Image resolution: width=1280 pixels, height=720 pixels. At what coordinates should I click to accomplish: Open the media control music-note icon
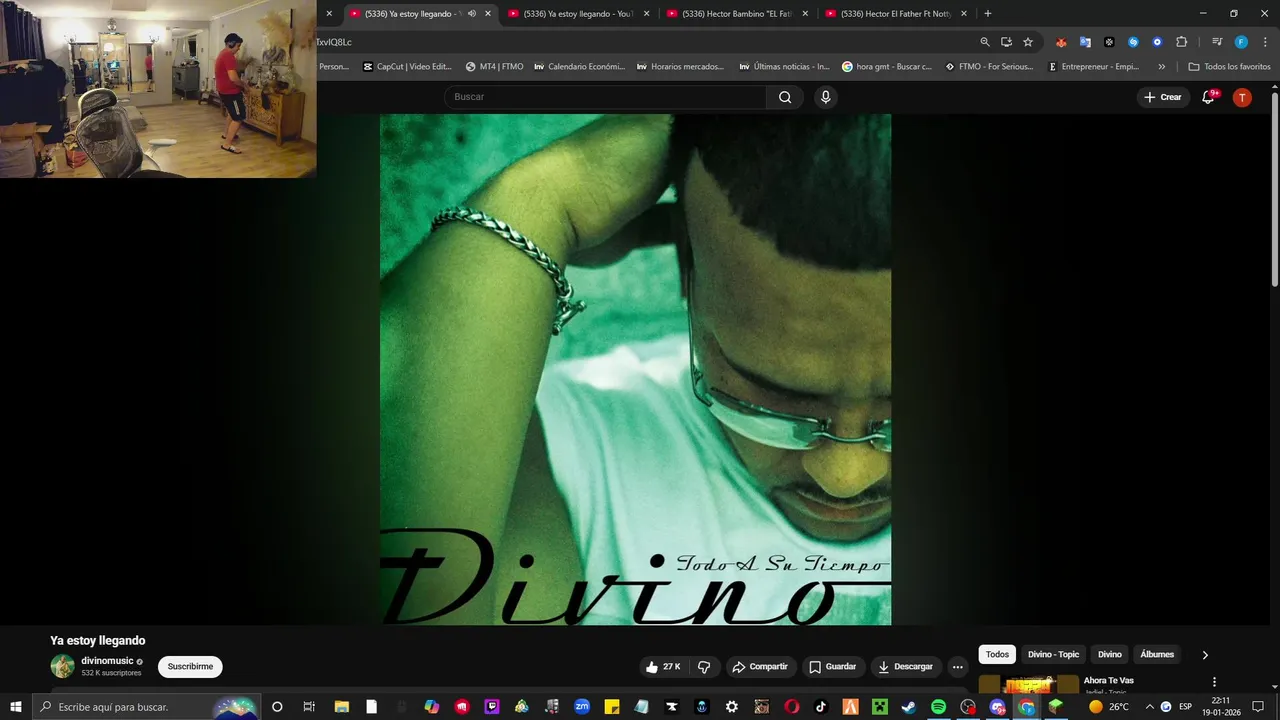pyautogui.click(x=1217, y=42)
